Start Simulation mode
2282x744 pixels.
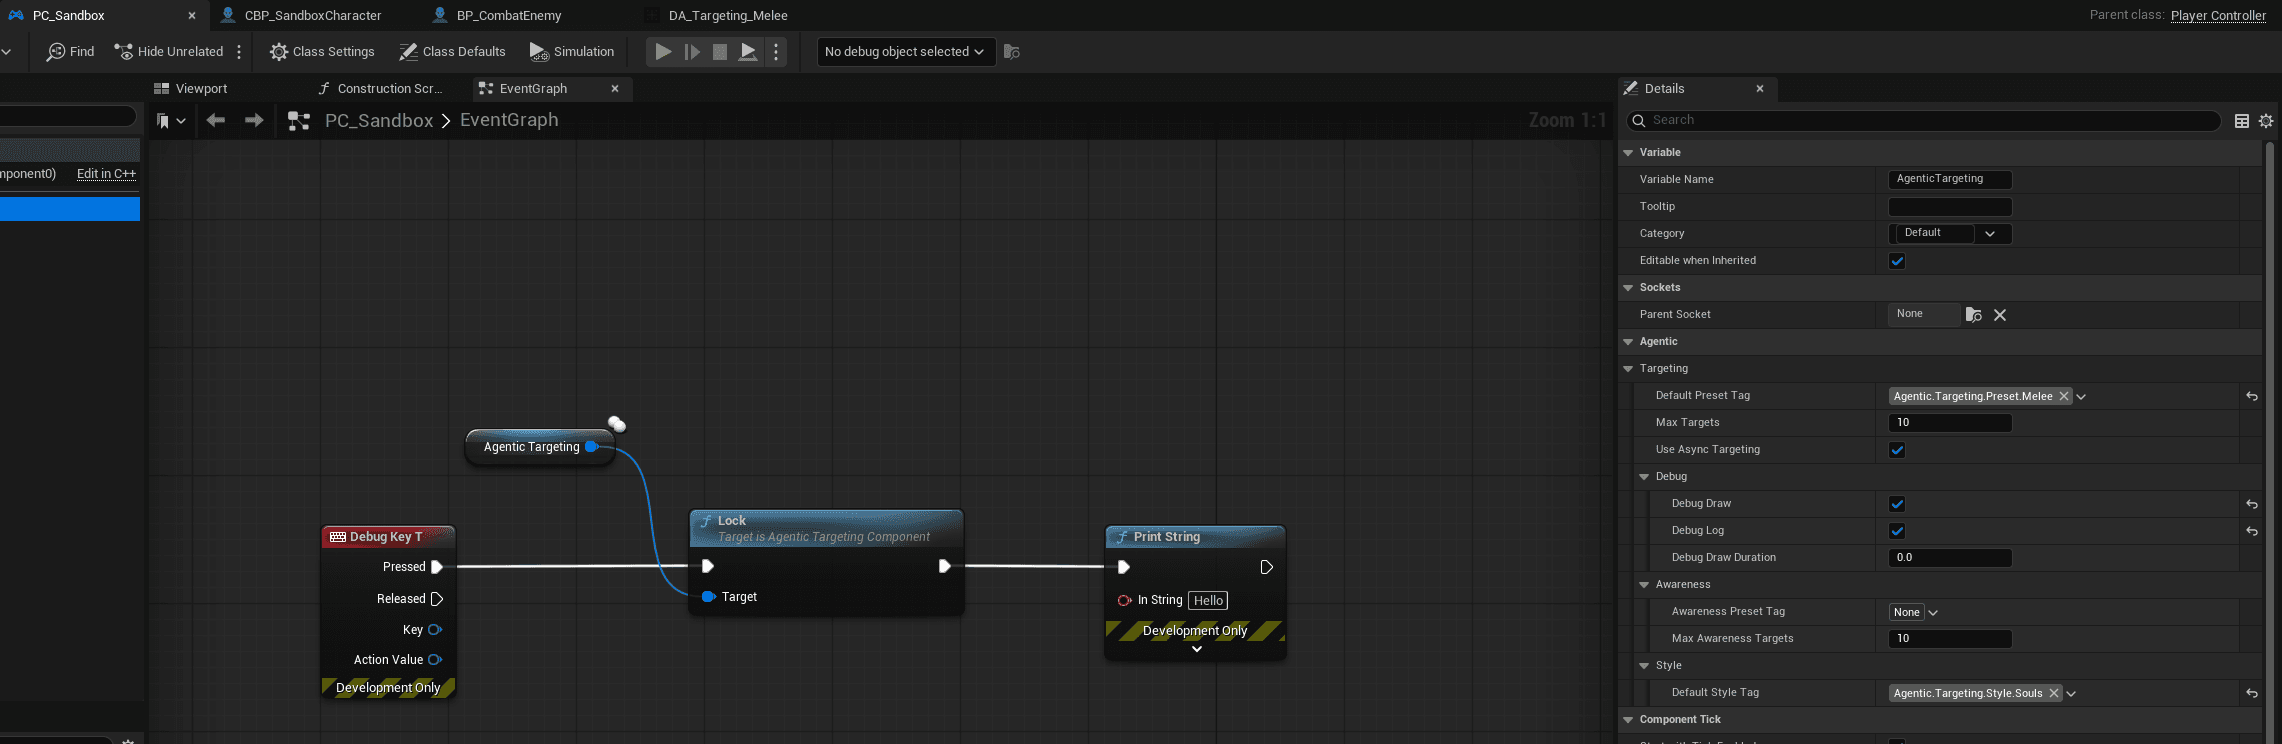pos(572,52)
